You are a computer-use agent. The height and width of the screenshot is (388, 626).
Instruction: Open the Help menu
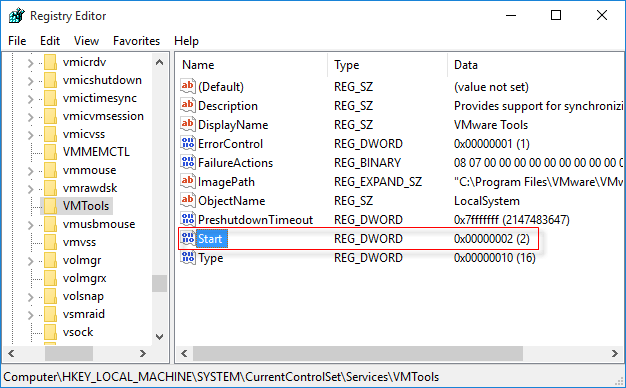click(186, 41)
